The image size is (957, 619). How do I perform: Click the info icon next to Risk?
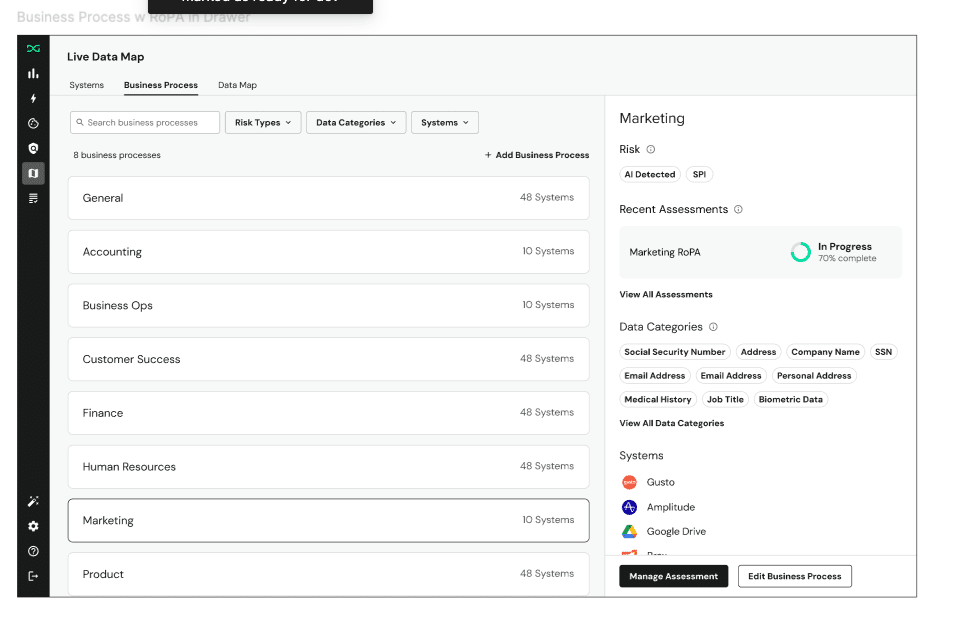(x=651, y=150)
